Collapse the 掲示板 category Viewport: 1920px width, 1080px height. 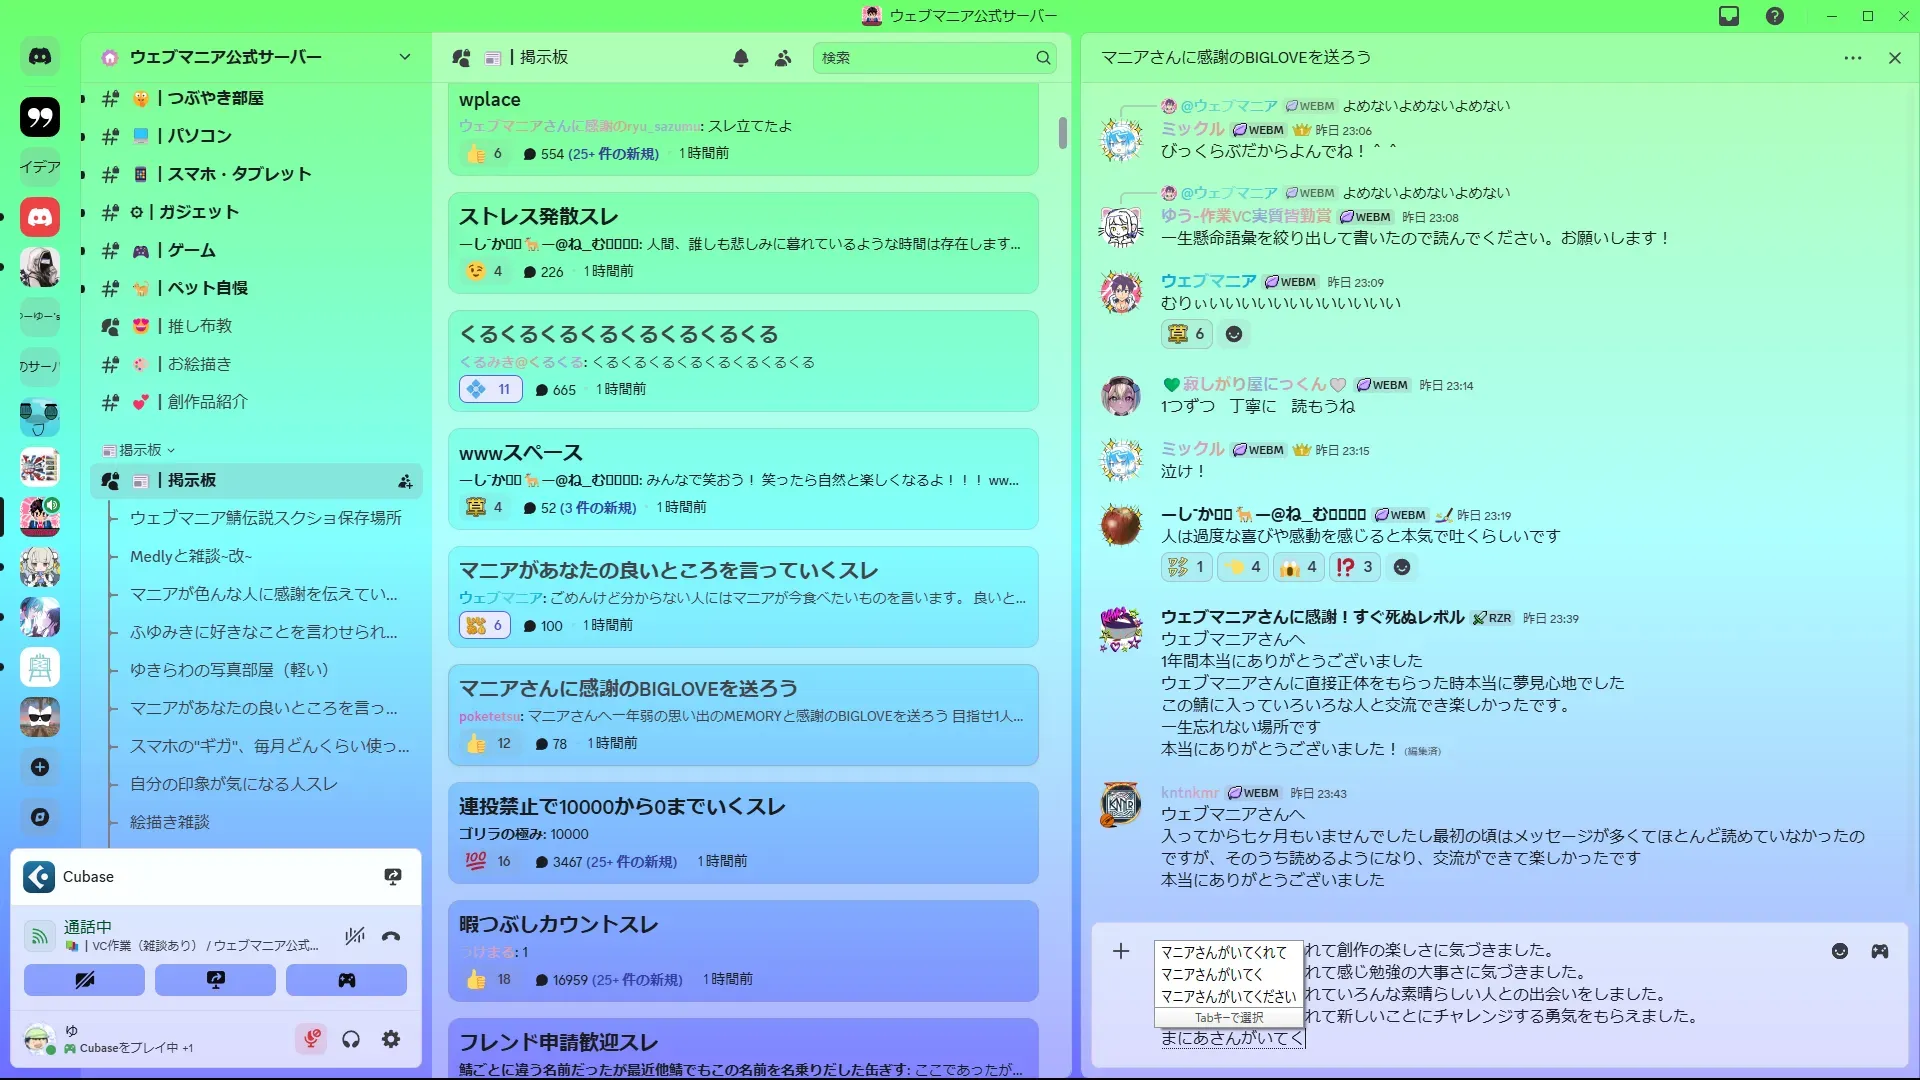tap(140, 450)
